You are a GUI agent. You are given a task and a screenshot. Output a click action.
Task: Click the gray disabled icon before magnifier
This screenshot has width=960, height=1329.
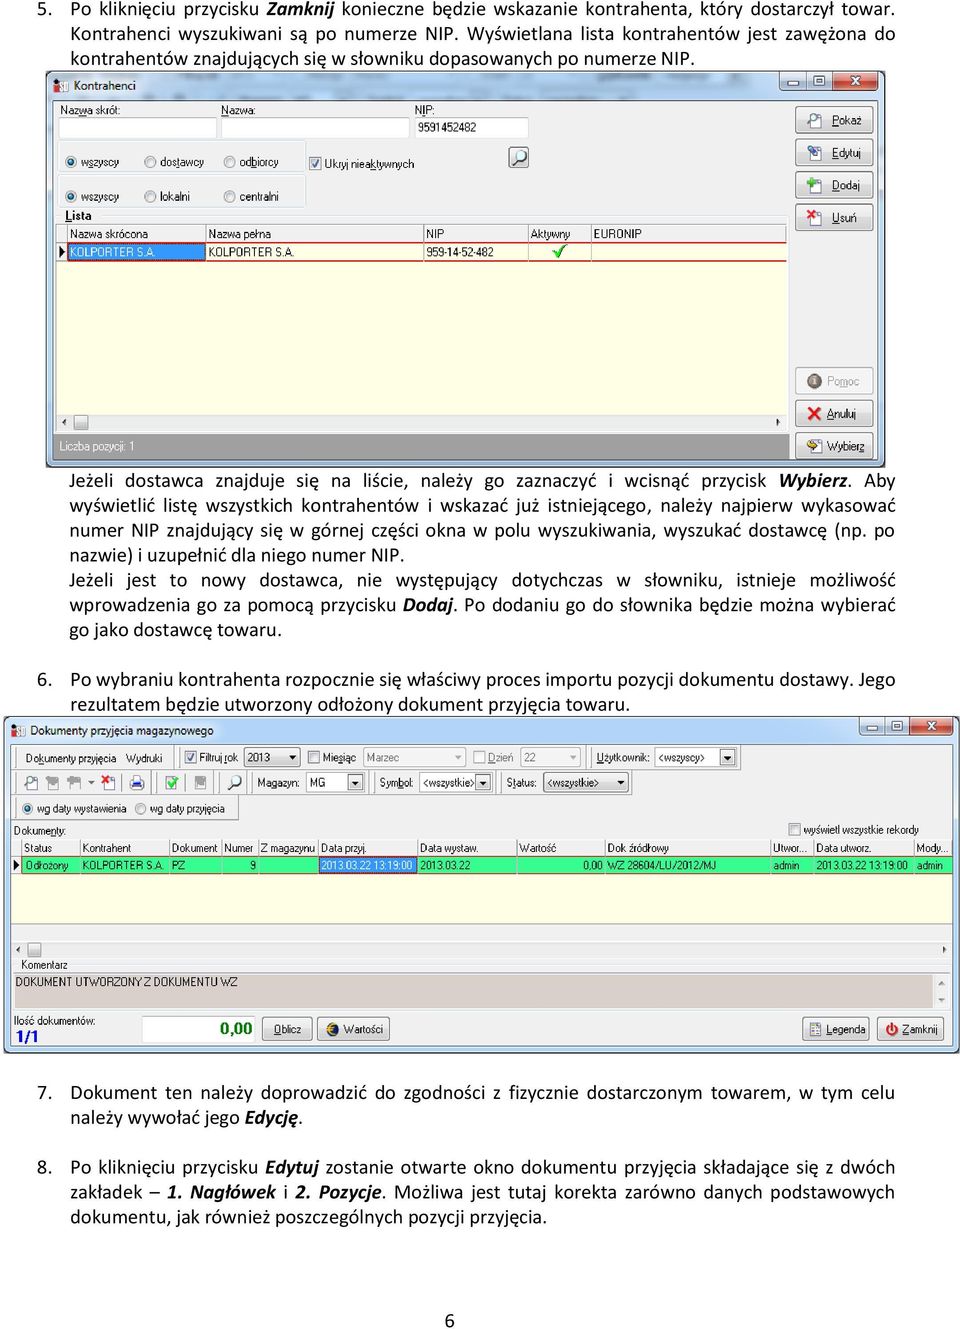200,783
